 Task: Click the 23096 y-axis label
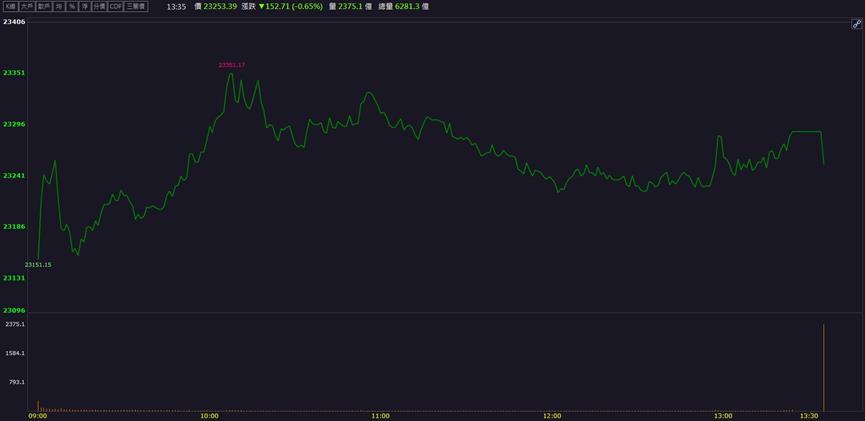pyautogui.click(x=14, y=310)
